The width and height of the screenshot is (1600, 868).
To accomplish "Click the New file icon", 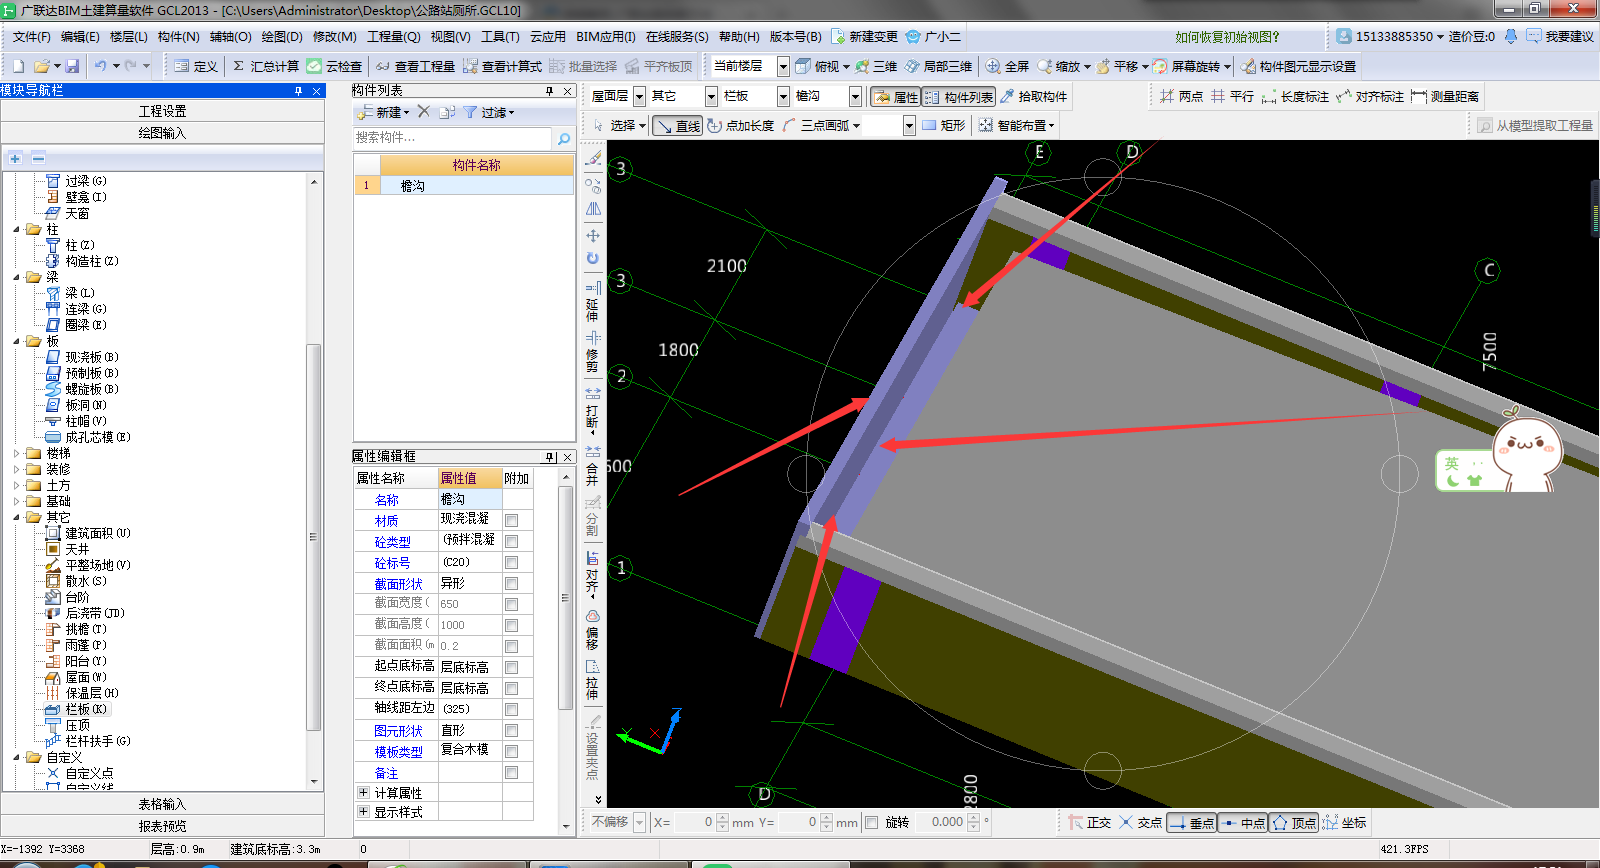I will 18,66.
